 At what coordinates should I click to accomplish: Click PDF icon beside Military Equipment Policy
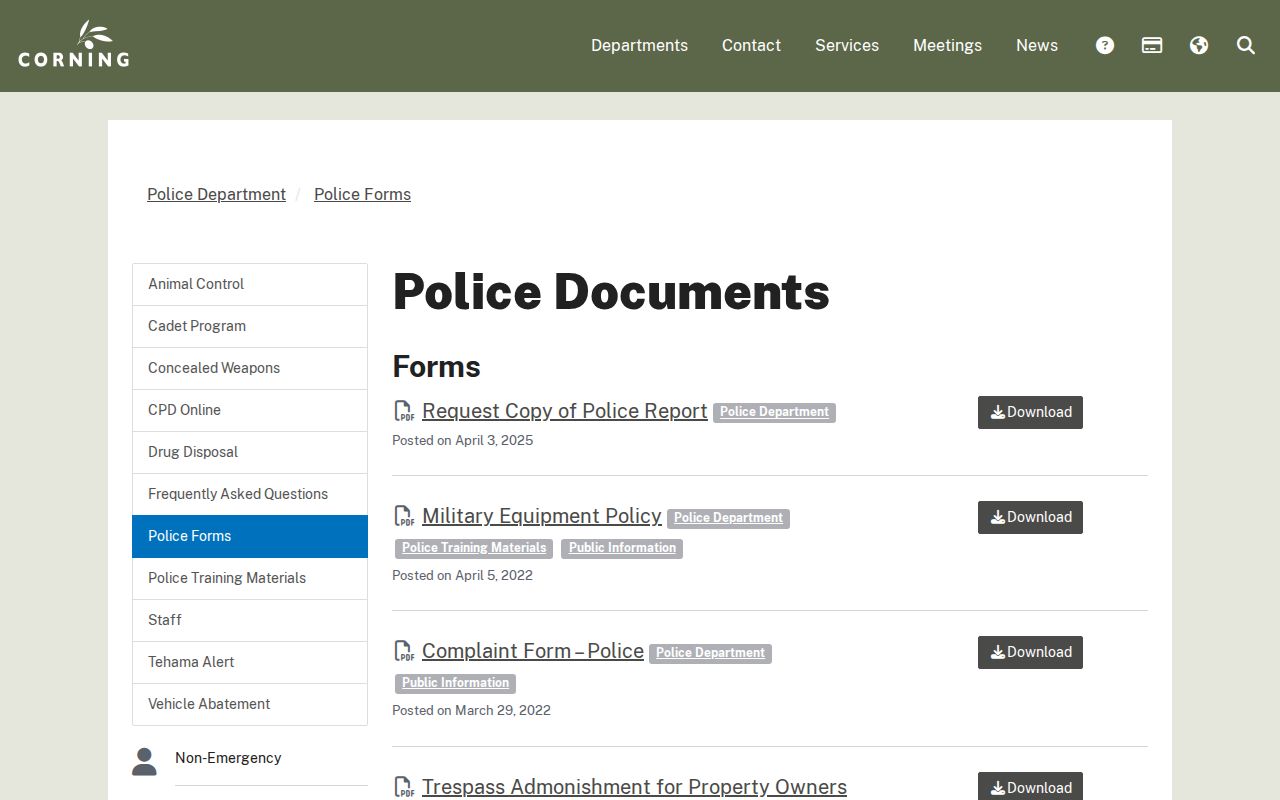point(404,516)
